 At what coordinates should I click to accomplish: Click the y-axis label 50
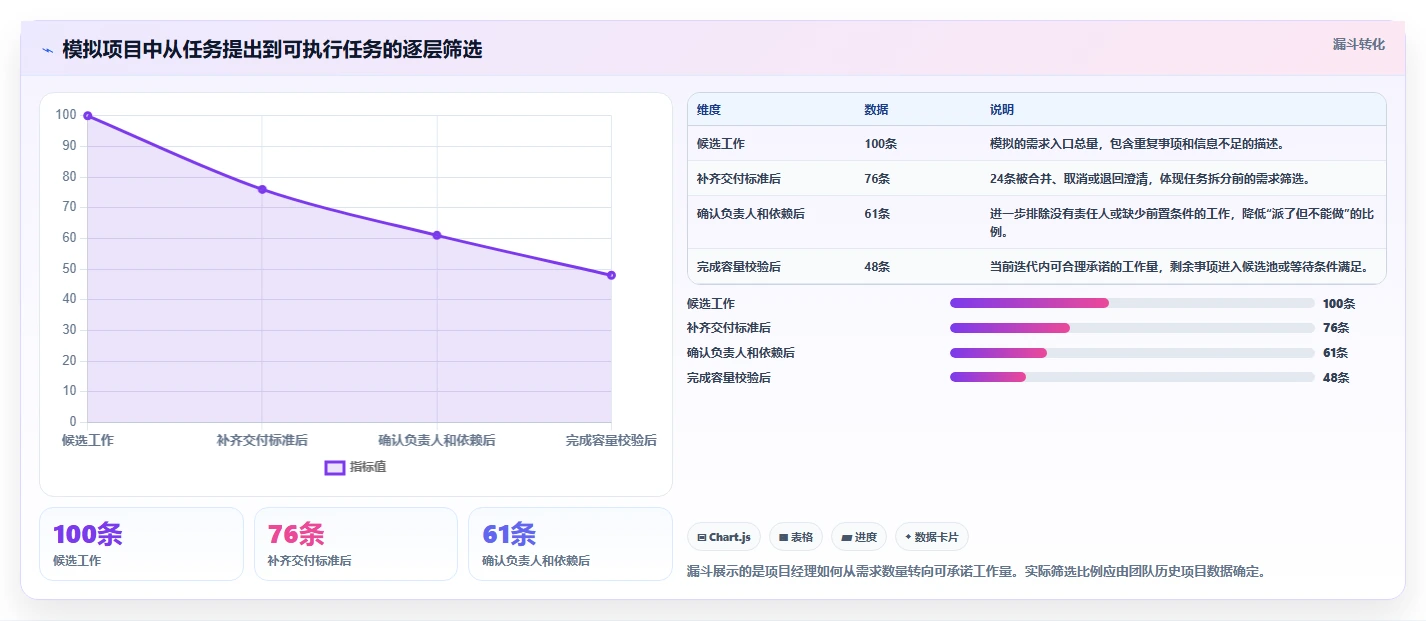click(x=68, y=269)
